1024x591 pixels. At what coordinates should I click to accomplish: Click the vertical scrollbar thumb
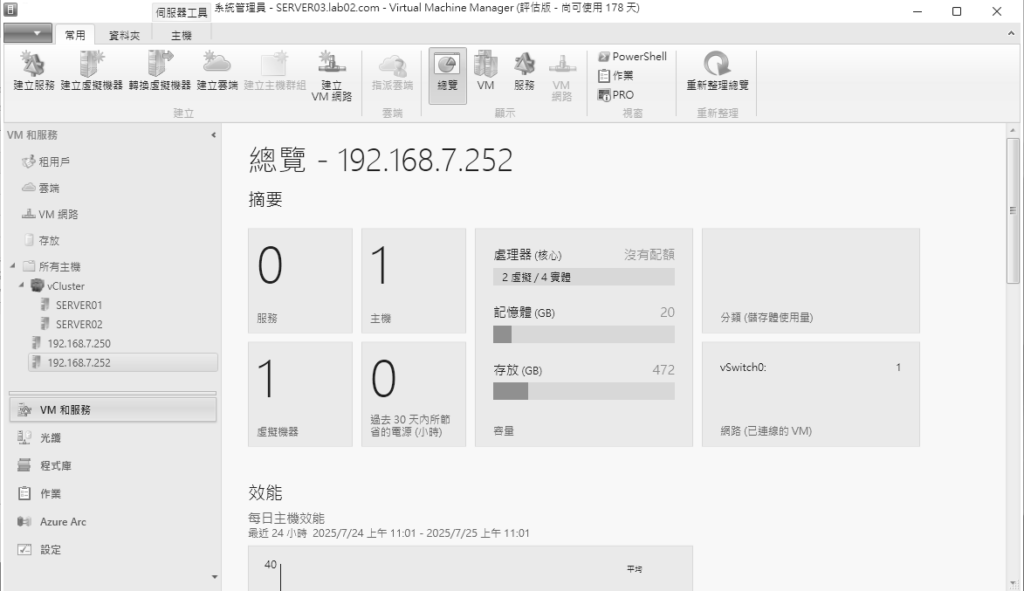1013,210
